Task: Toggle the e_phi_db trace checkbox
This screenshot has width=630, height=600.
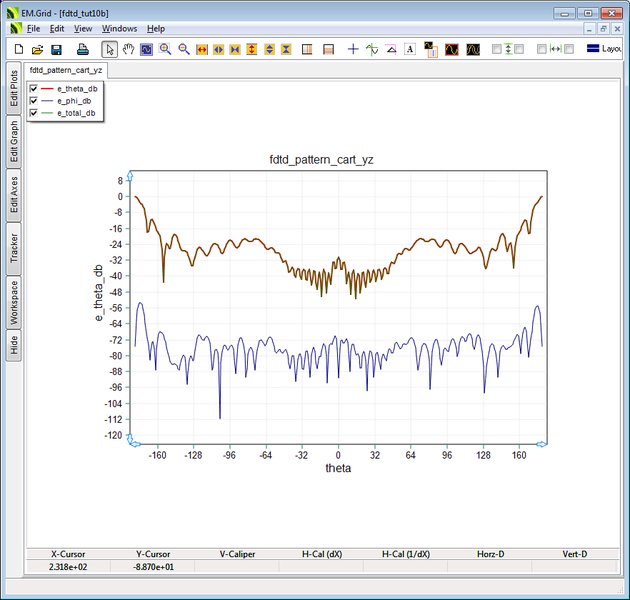Action: click(35, 101)
